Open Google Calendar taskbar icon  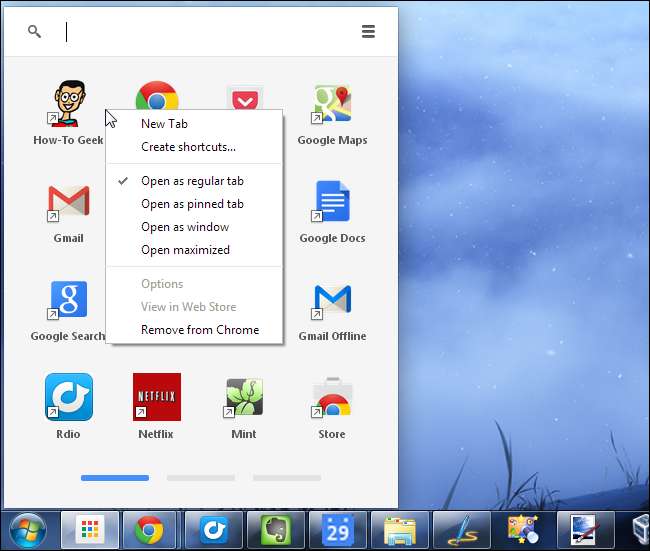pos(337,531)
